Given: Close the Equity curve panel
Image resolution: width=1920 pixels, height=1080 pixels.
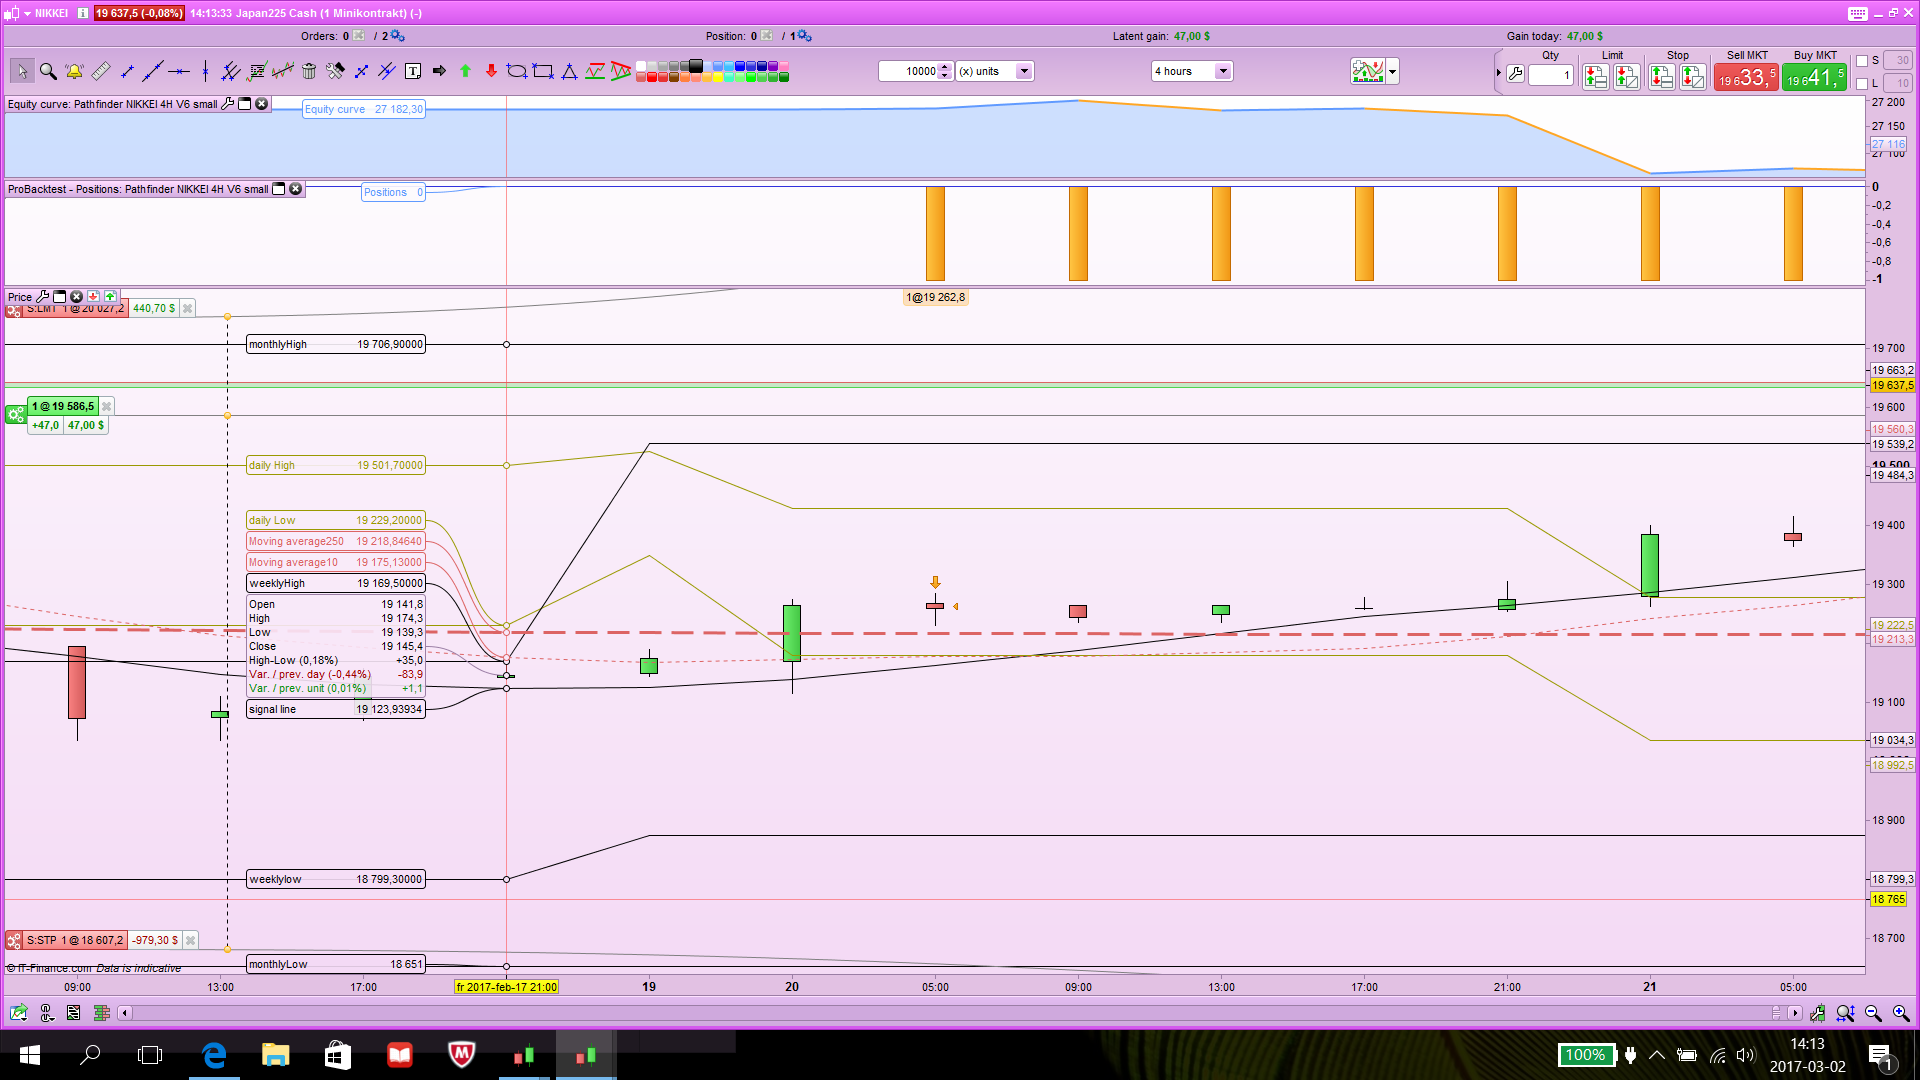Looking at the screenshot, I should click(x=262, y=104).
